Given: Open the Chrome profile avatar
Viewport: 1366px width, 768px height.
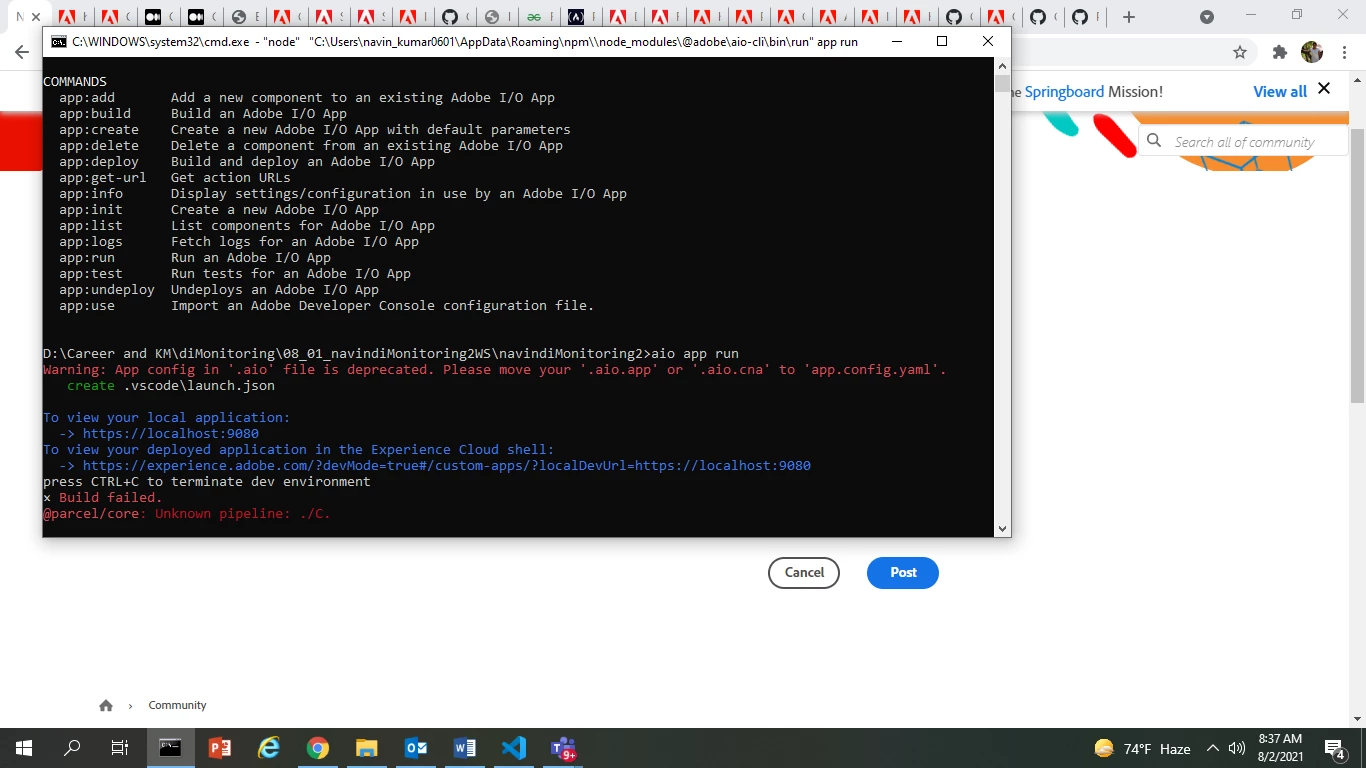Looking at the screenshot, I should click(1311, 52).
